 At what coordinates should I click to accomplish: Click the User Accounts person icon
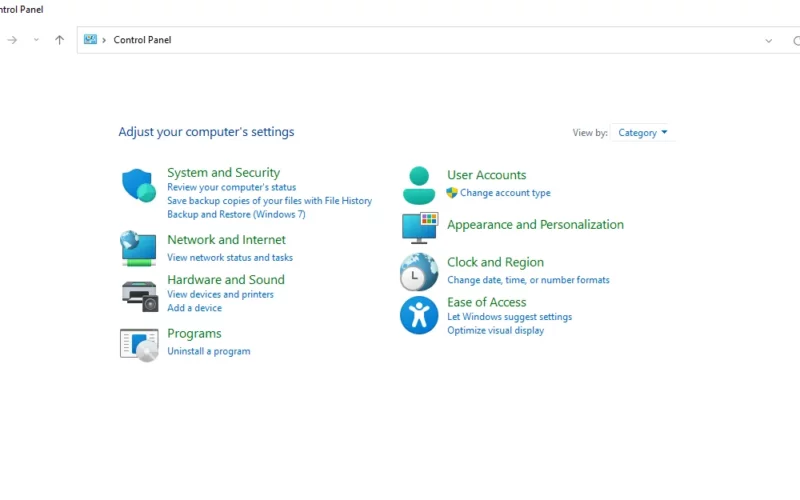click(x=419, y=185)
